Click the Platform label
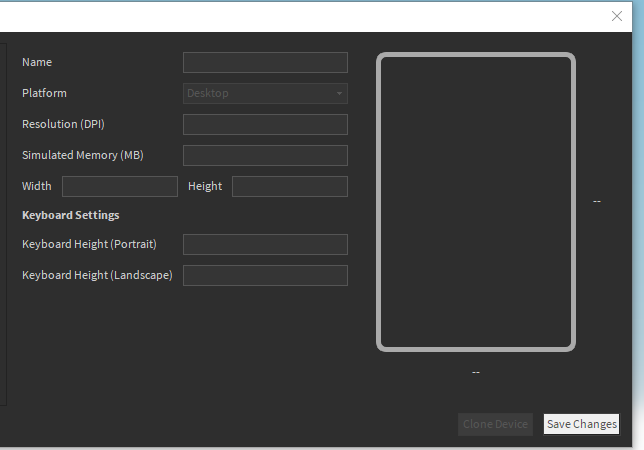Viewport: 644px width, 450px height. (44, 93)
